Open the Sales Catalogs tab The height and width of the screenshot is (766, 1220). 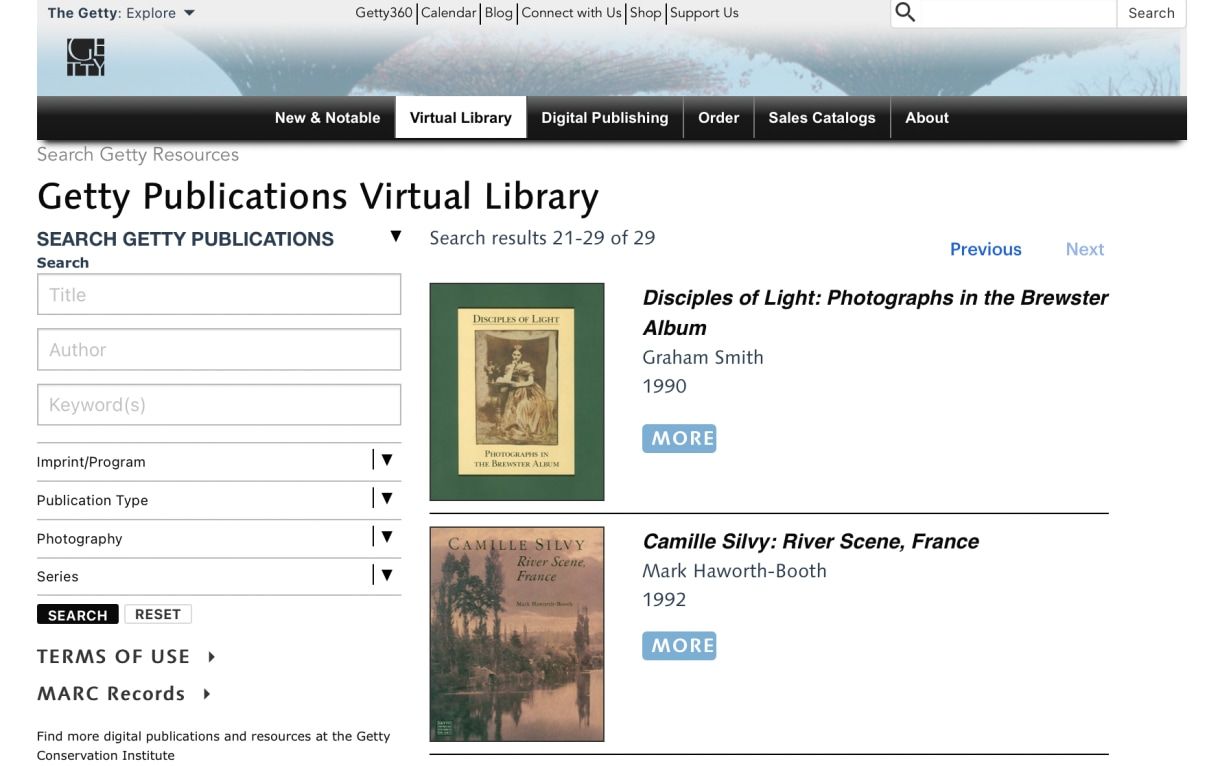coord(821,118)
